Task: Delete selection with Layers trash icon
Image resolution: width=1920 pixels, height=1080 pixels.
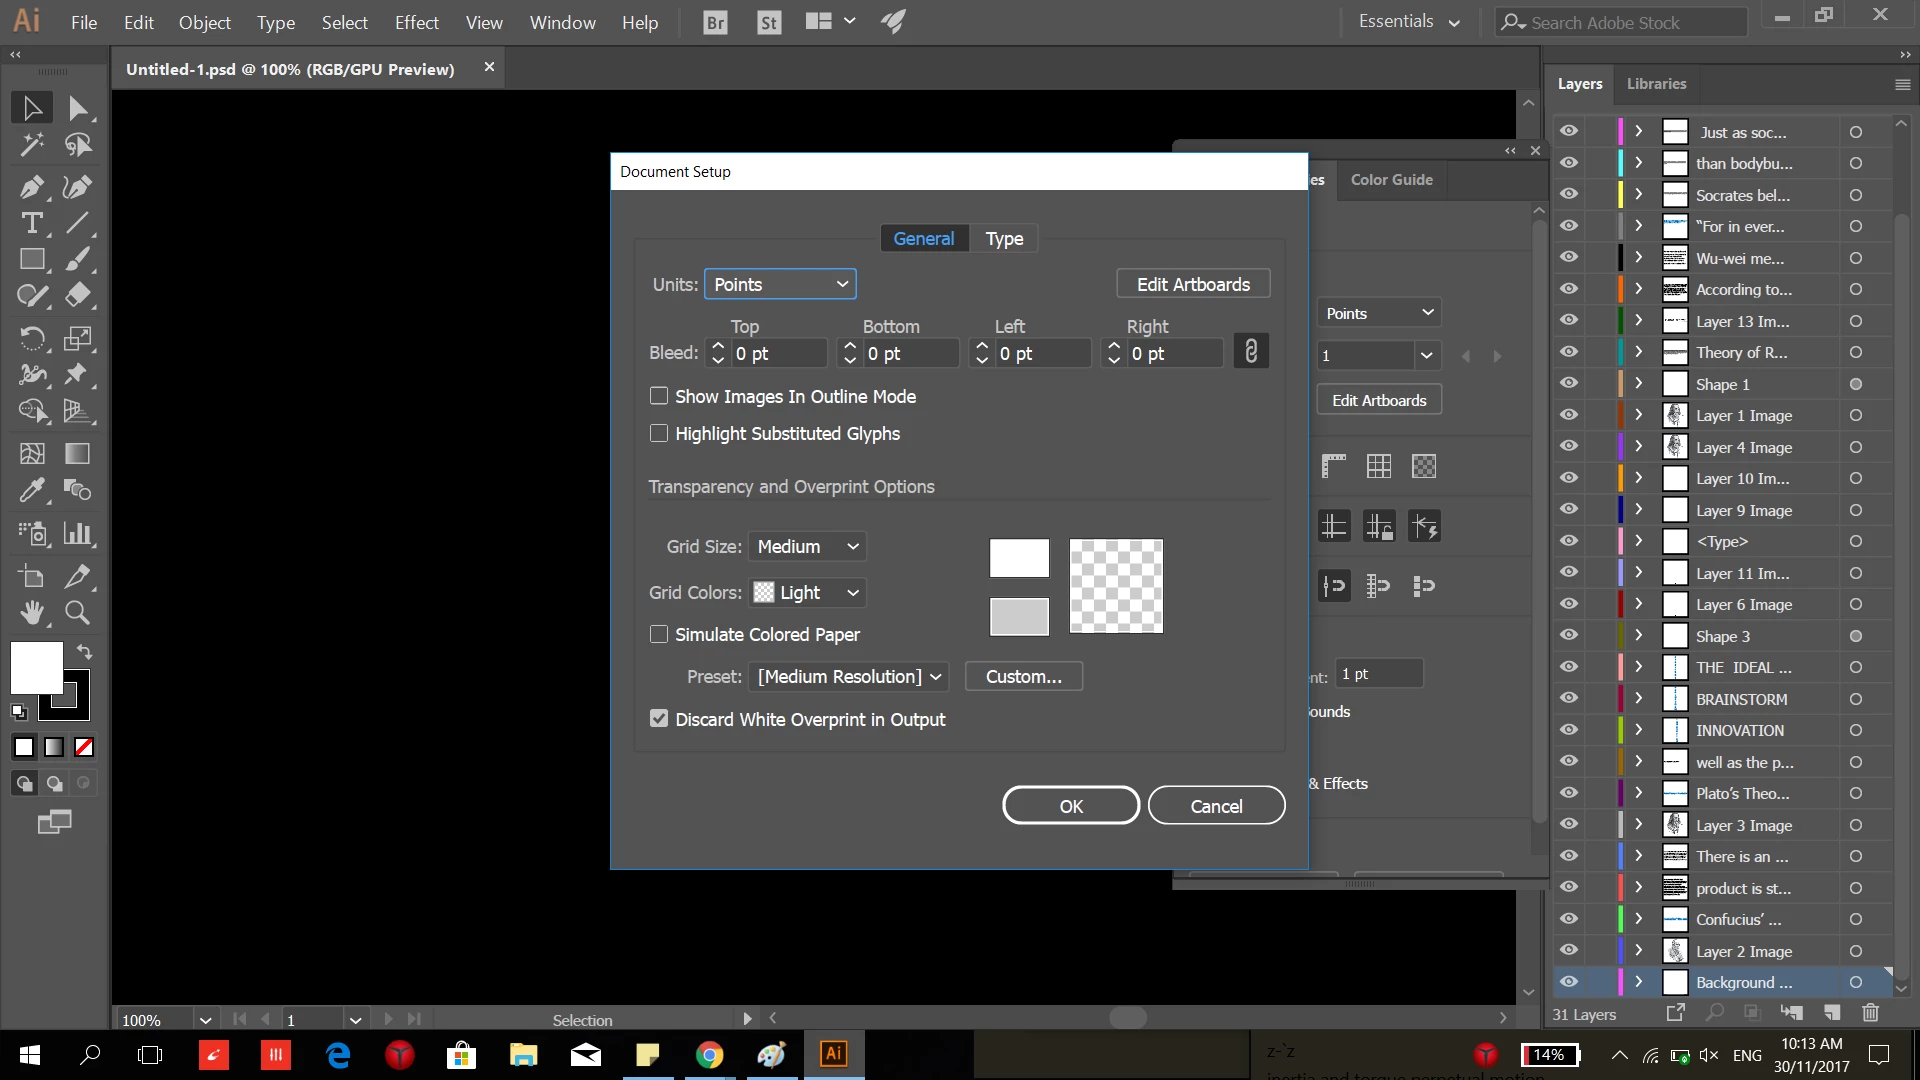Action: click(x=1870, y=1013)
